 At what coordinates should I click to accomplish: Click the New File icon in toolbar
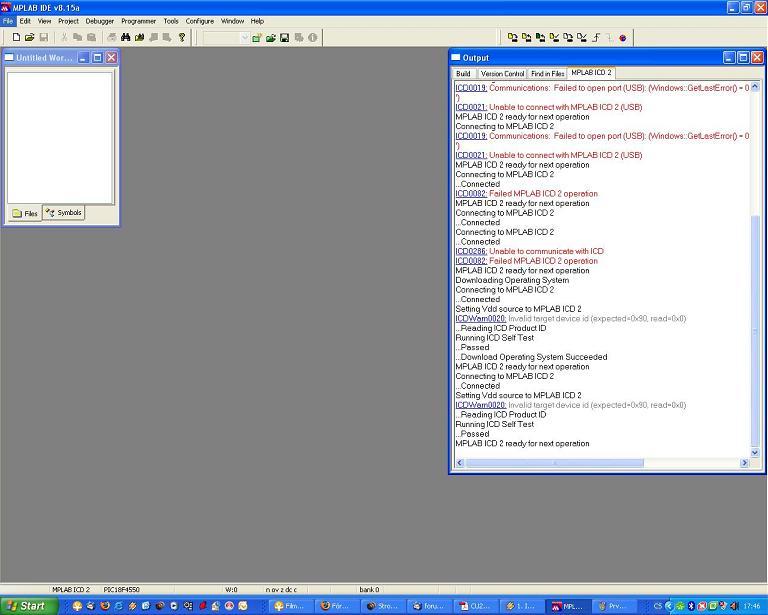[x=16, y=37]
